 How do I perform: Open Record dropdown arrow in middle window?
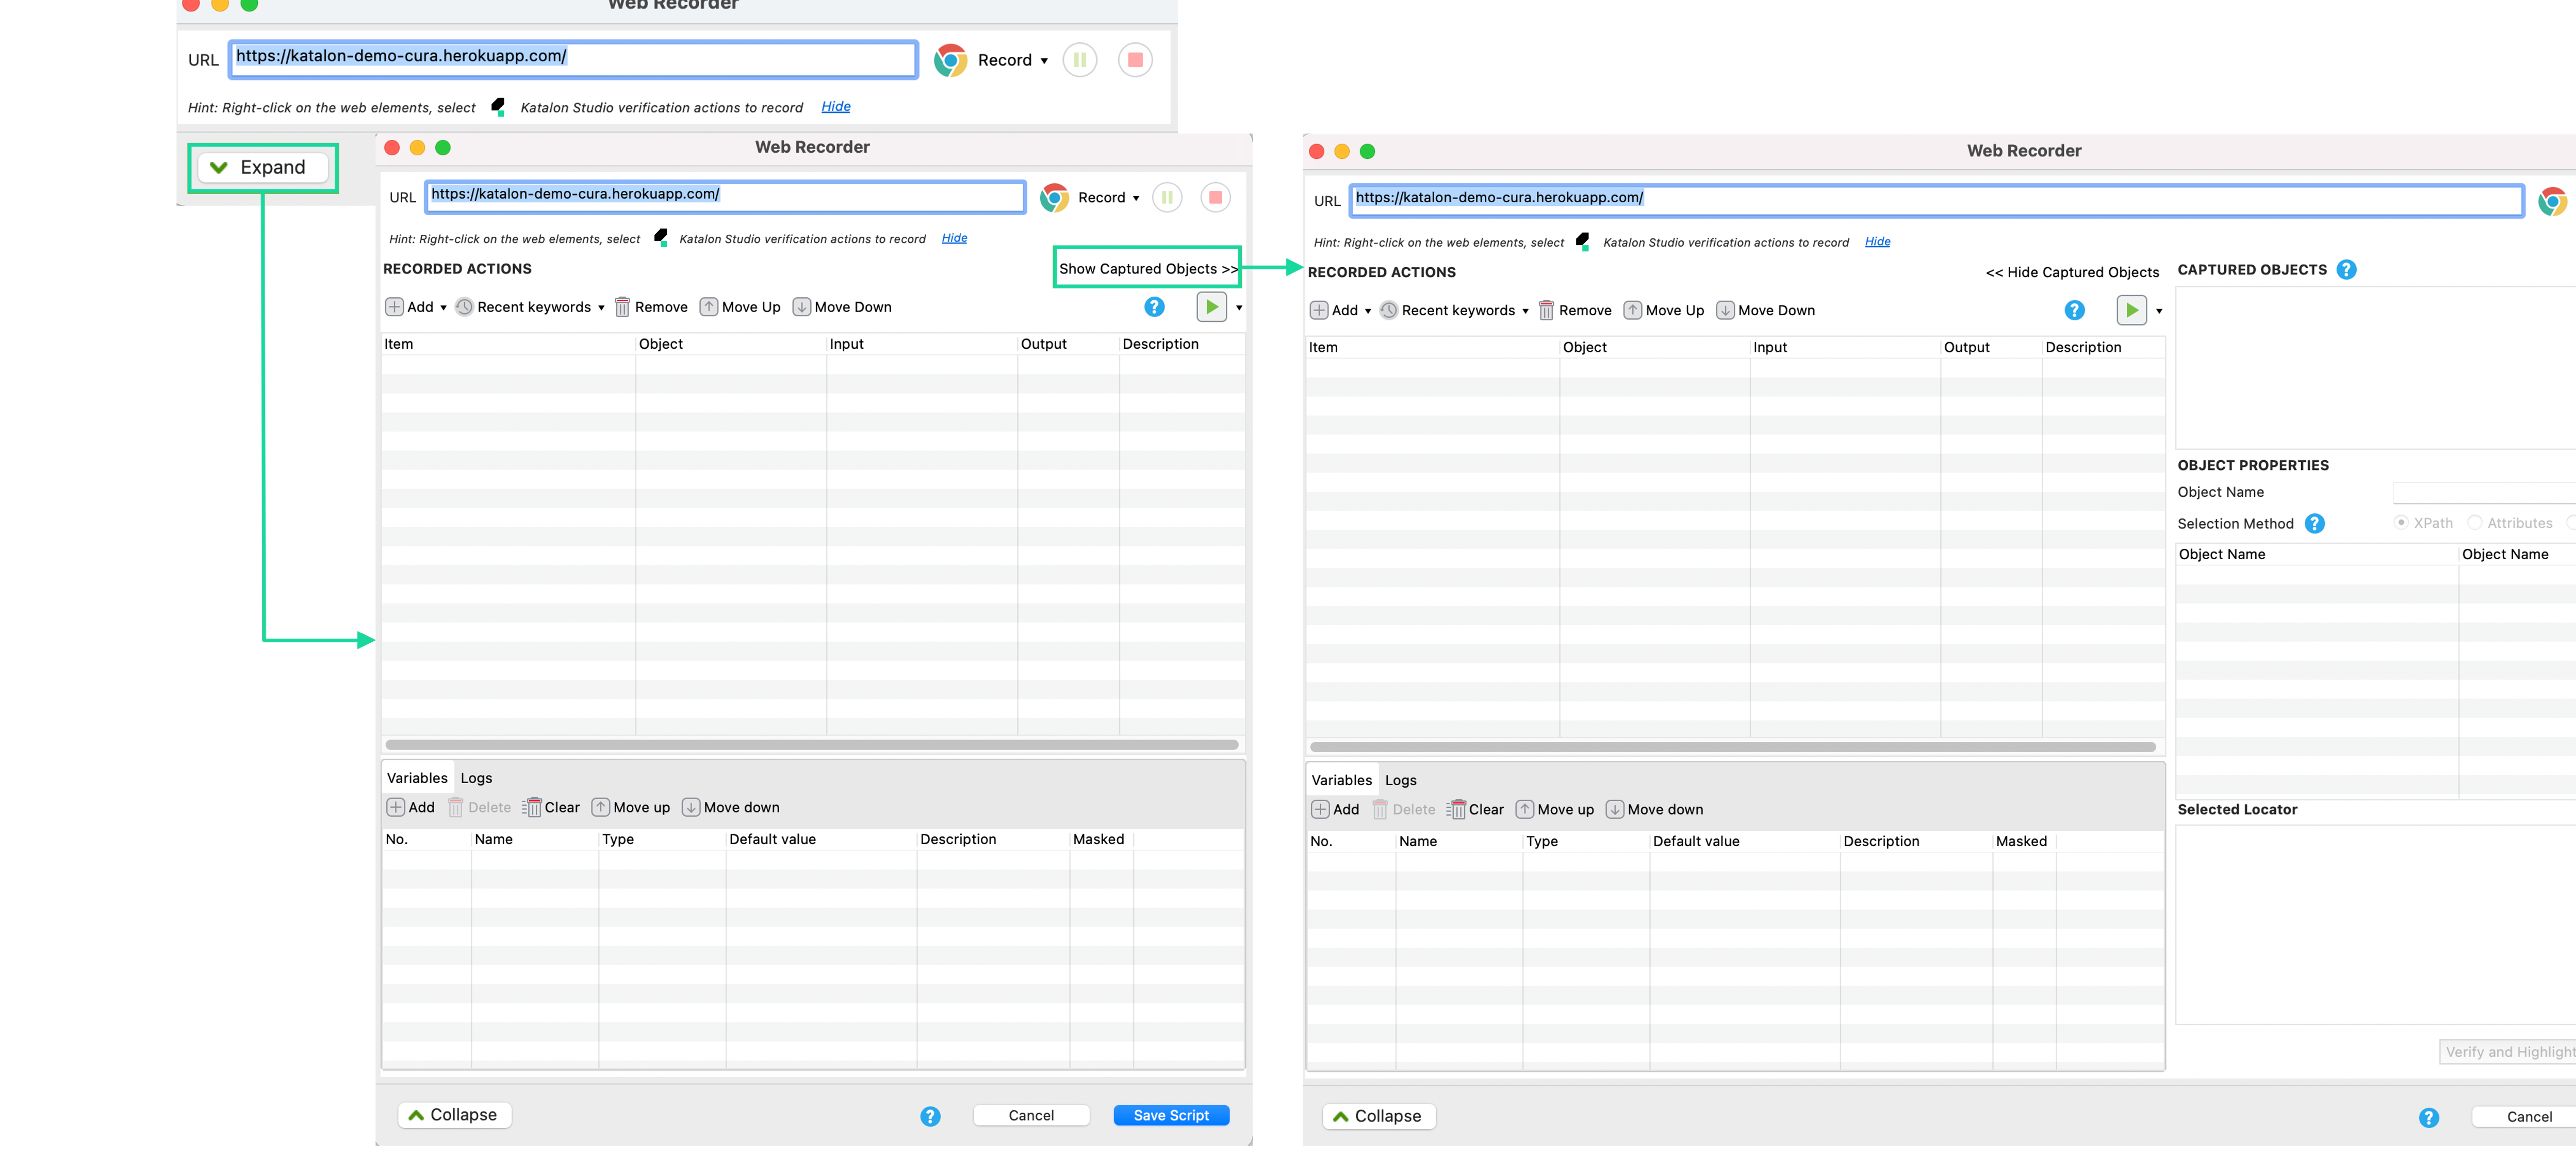click(x=1136, y=198)
